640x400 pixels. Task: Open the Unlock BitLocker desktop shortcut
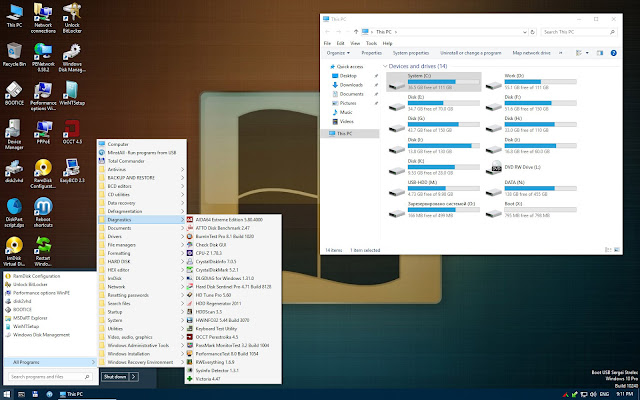(x=72, y=18)
